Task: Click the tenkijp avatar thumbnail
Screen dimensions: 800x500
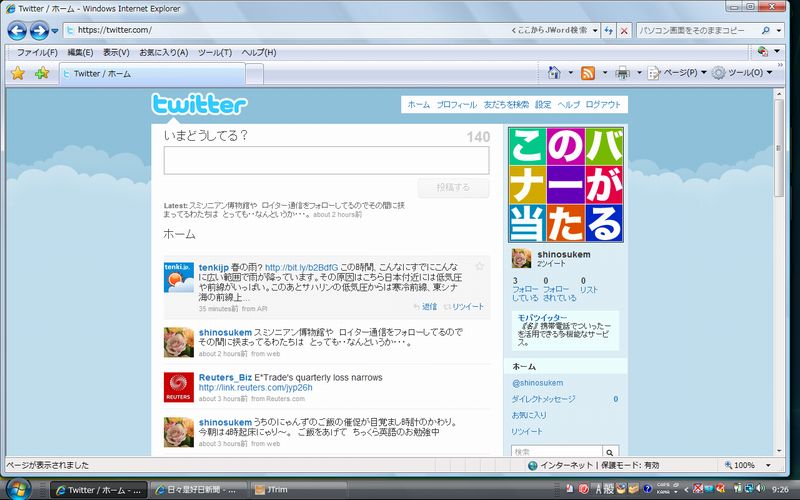Action: [179, 278]
